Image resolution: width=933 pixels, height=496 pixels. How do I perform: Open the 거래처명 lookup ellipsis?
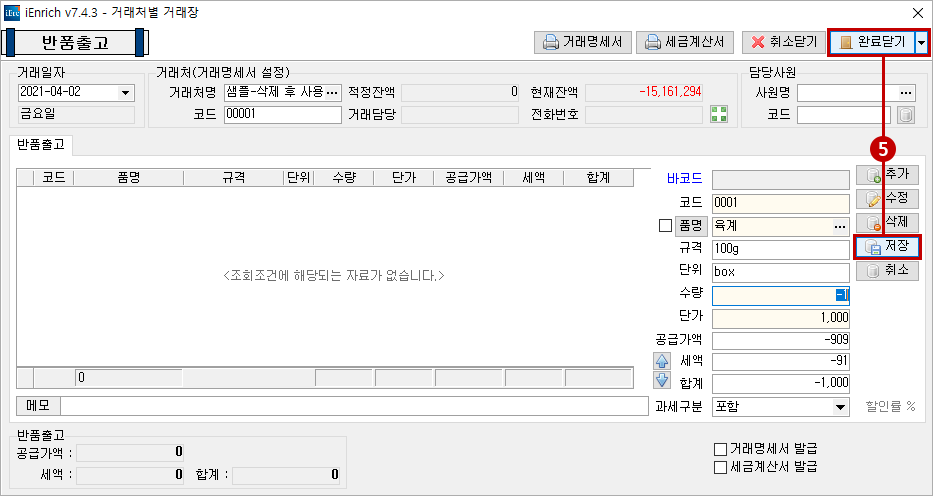[333, 92]
